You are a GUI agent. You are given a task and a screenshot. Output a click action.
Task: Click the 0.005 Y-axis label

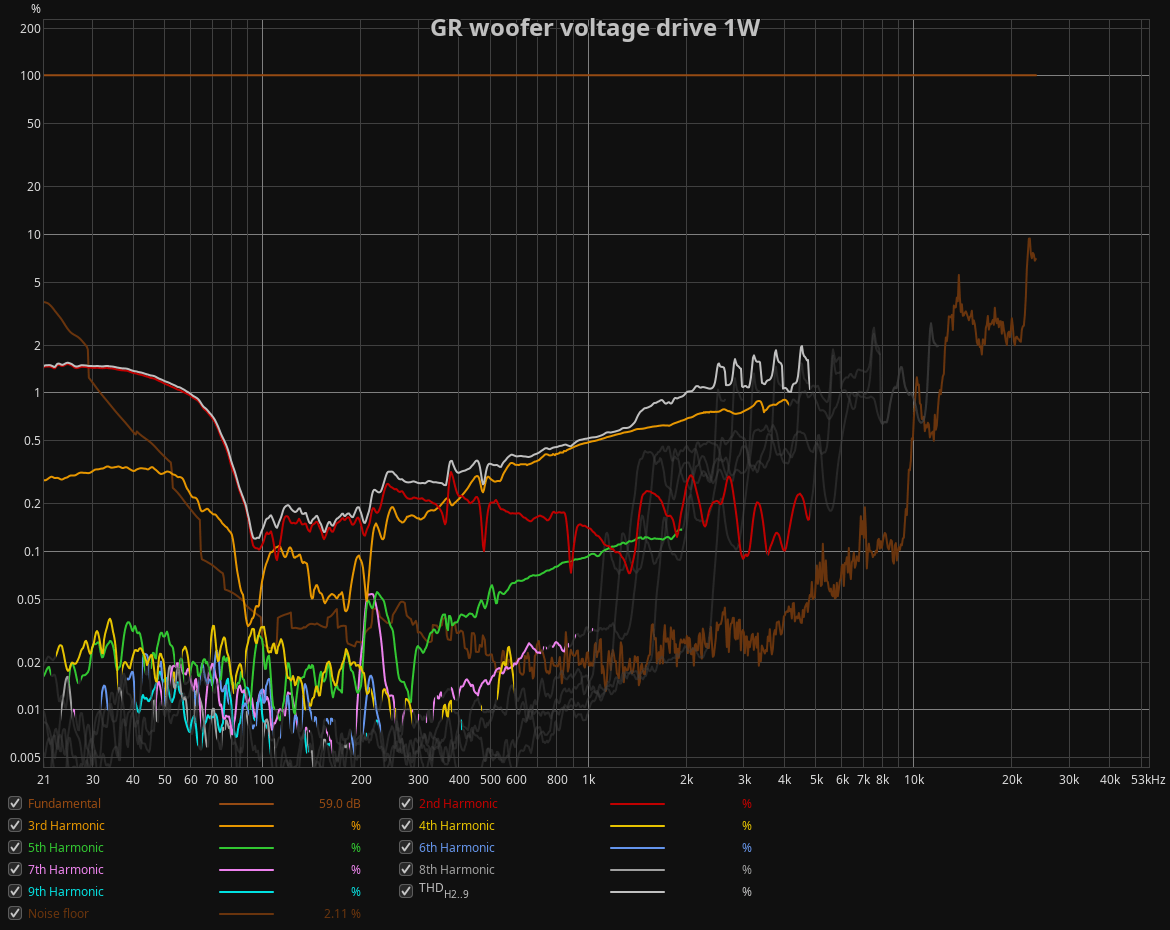point(25,758)
